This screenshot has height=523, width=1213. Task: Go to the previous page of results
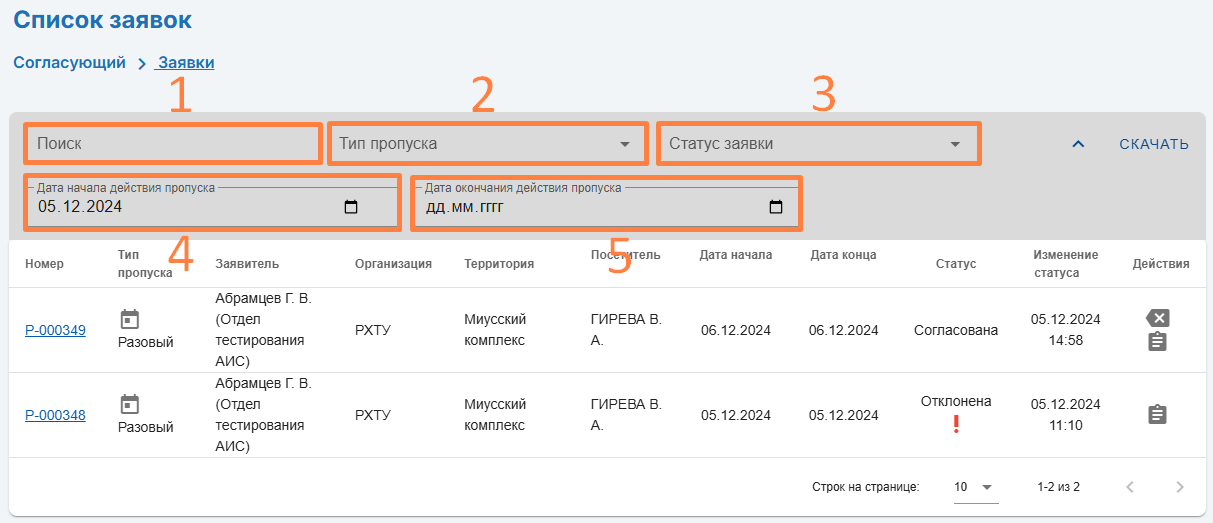click(x=1130, y=487)
